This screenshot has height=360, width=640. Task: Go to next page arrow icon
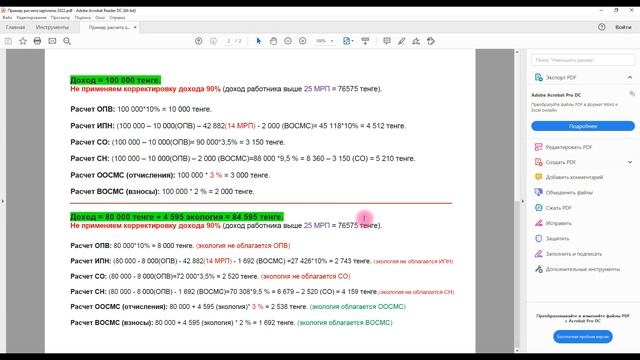point(213,41)
